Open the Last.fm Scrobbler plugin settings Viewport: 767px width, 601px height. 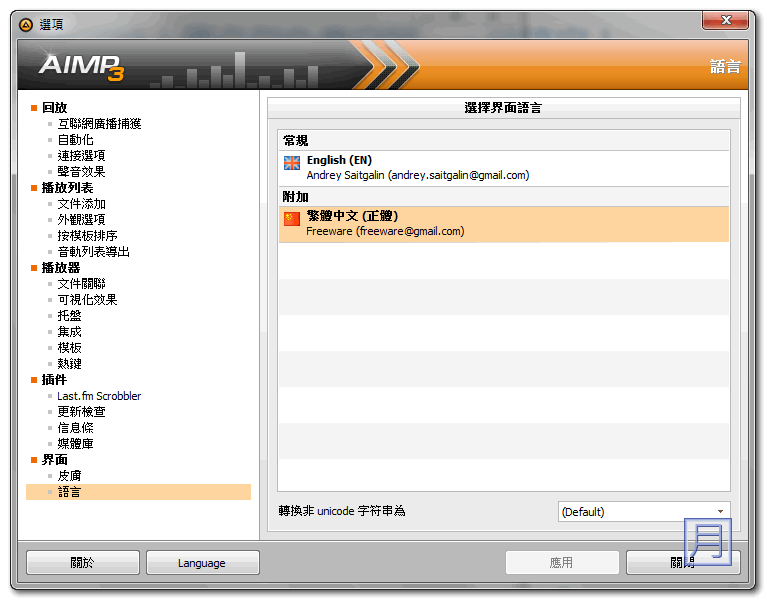[x=99, y=396]
